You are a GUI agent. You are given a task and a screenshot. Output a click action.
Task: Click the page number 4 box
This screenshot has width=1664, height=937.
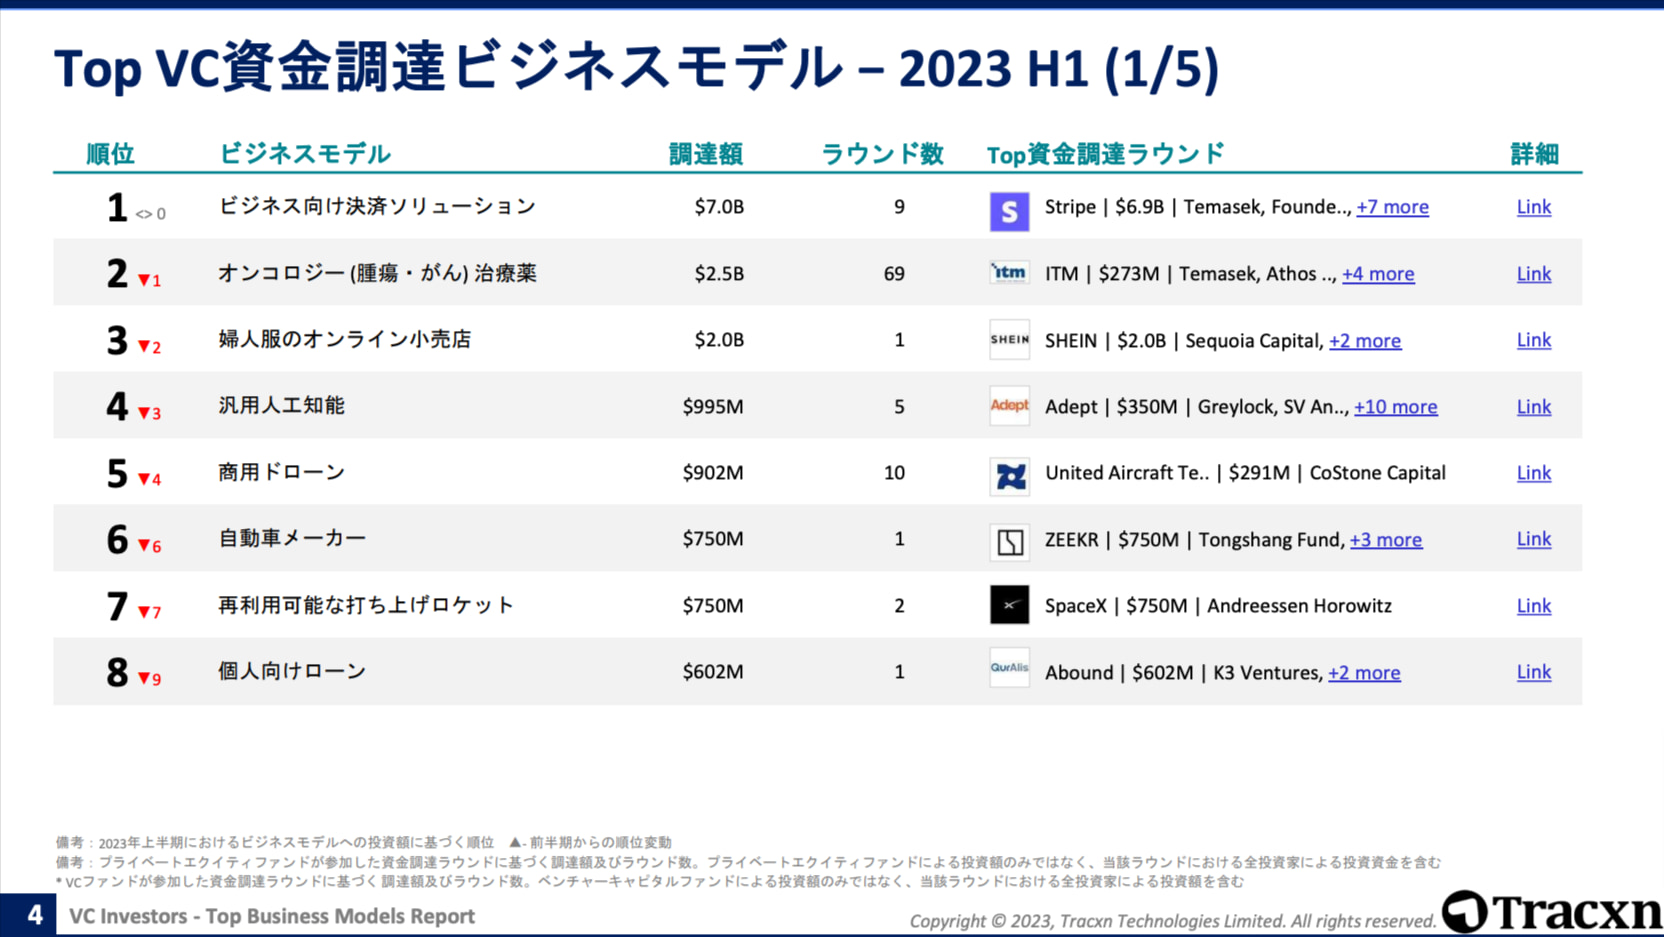29,914
